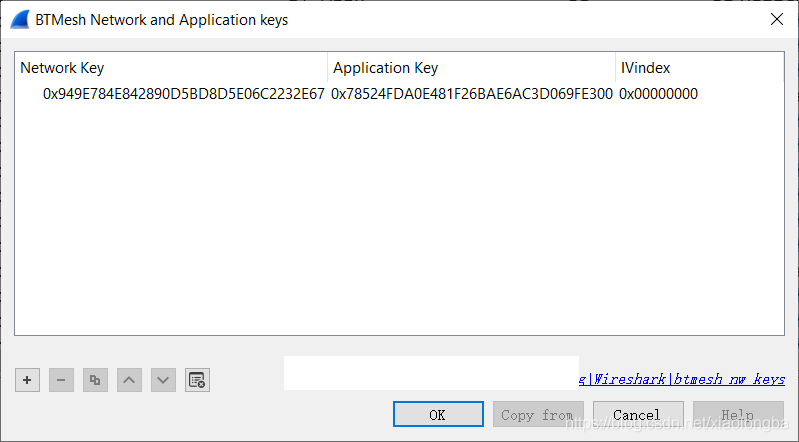Image resolution: width=799 pixels, height=442 pixels.
Task: Select the Application Key value cell
Action: pyautogui.click(x=471, y=94)
